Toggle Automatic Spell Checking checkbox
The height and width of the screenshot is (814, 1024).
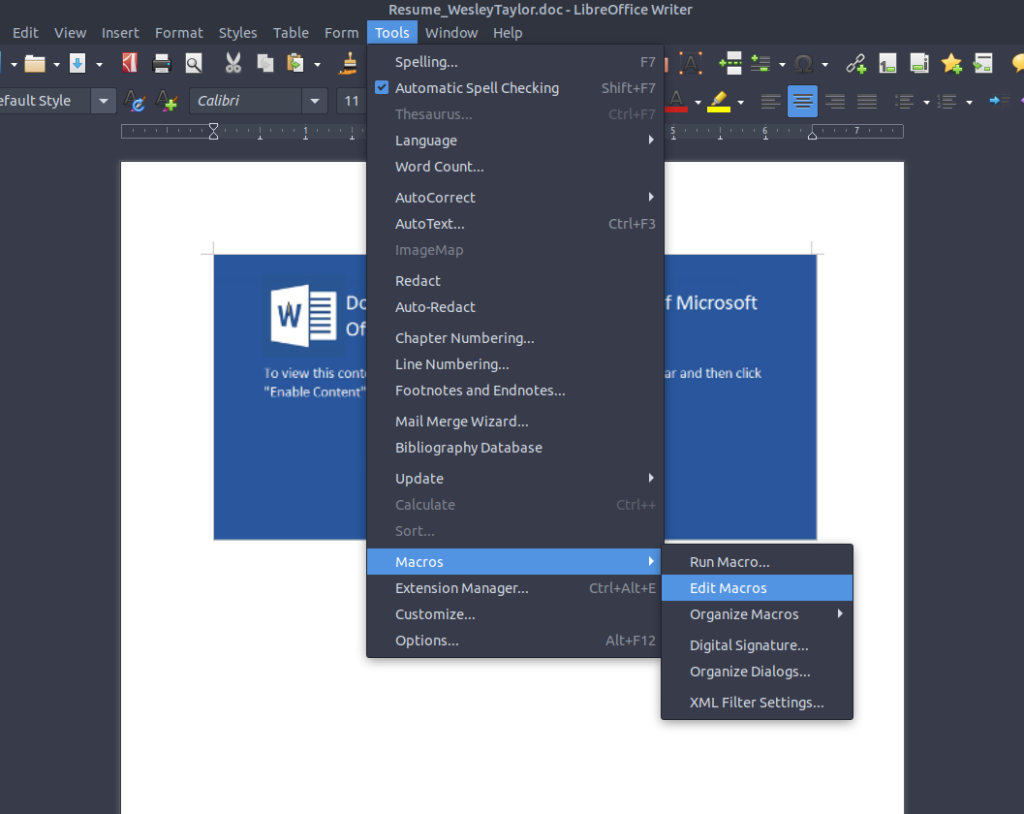coord(382,88)
